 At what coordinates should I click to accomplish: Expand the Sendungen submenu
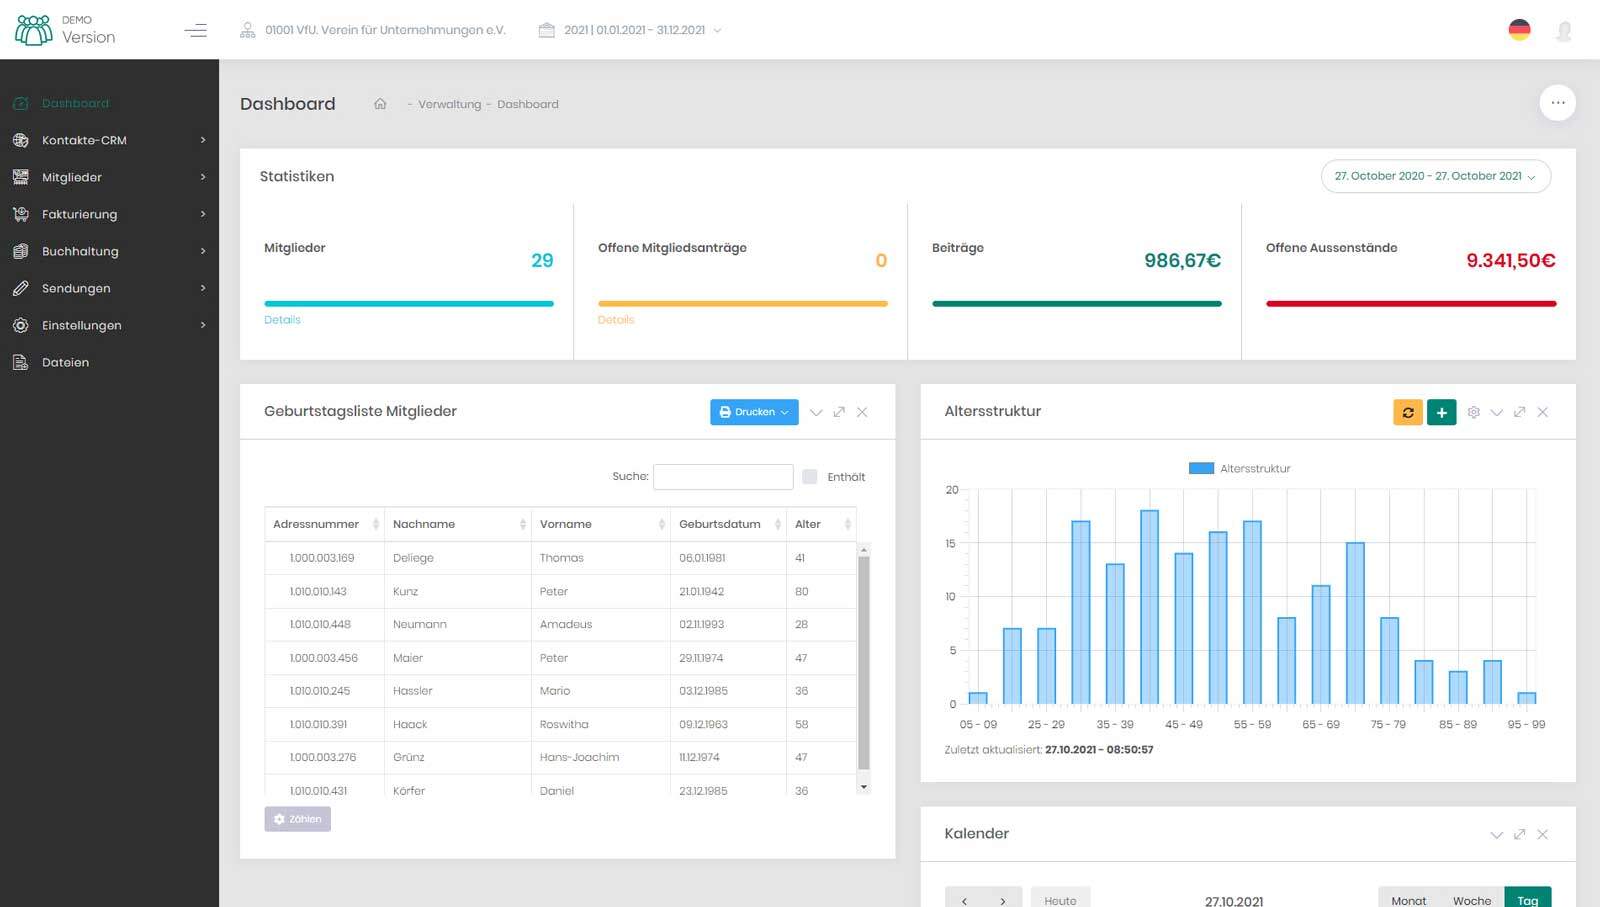tap(203, 288)
